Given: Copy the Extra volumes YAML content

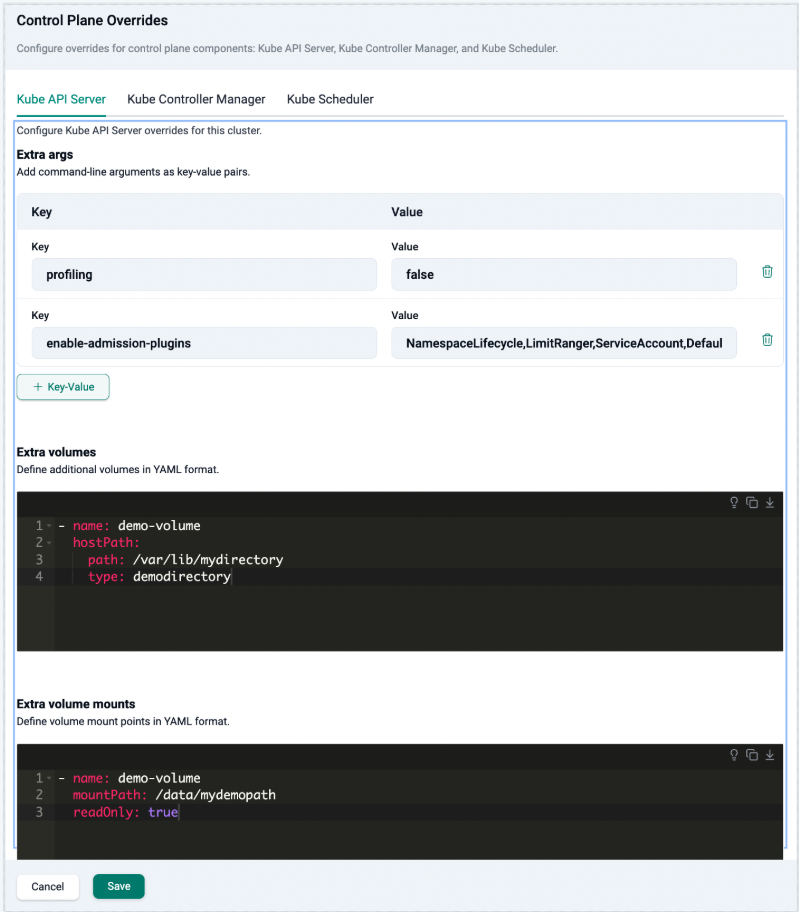Looking at the screenshot, I should [752, 503].
